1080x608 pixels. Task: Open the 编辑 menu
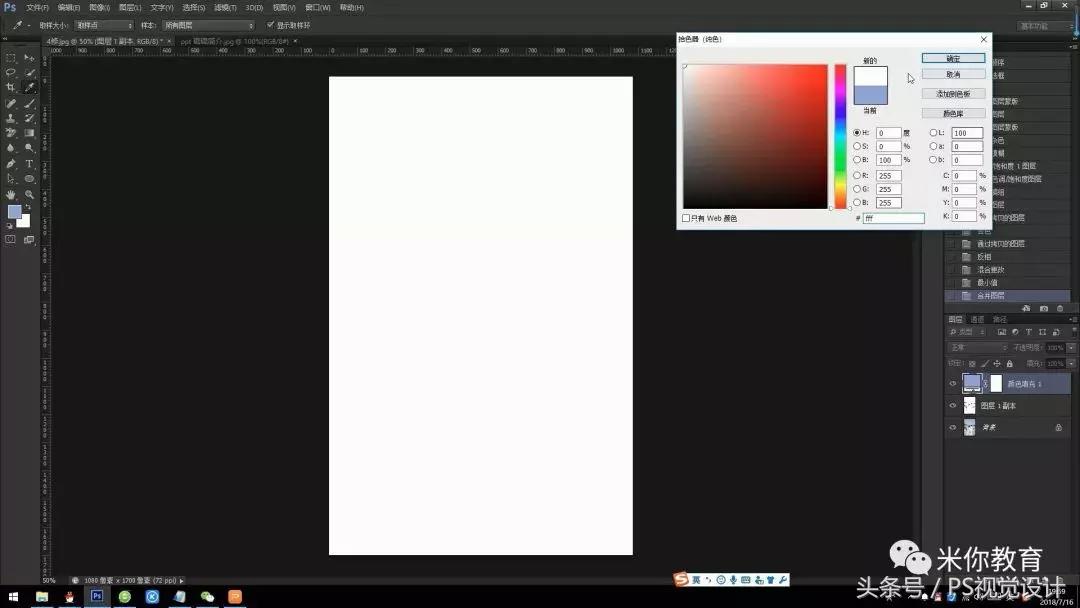65,7
